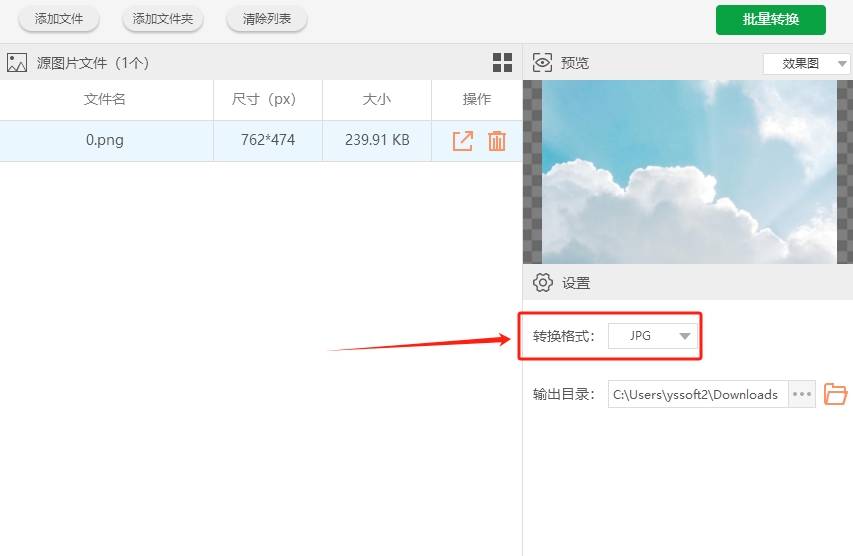This screenshot has height=556, width=853.
Task: Open the 效果图 preview mode dropdown
Action: (x=806, y=64)
